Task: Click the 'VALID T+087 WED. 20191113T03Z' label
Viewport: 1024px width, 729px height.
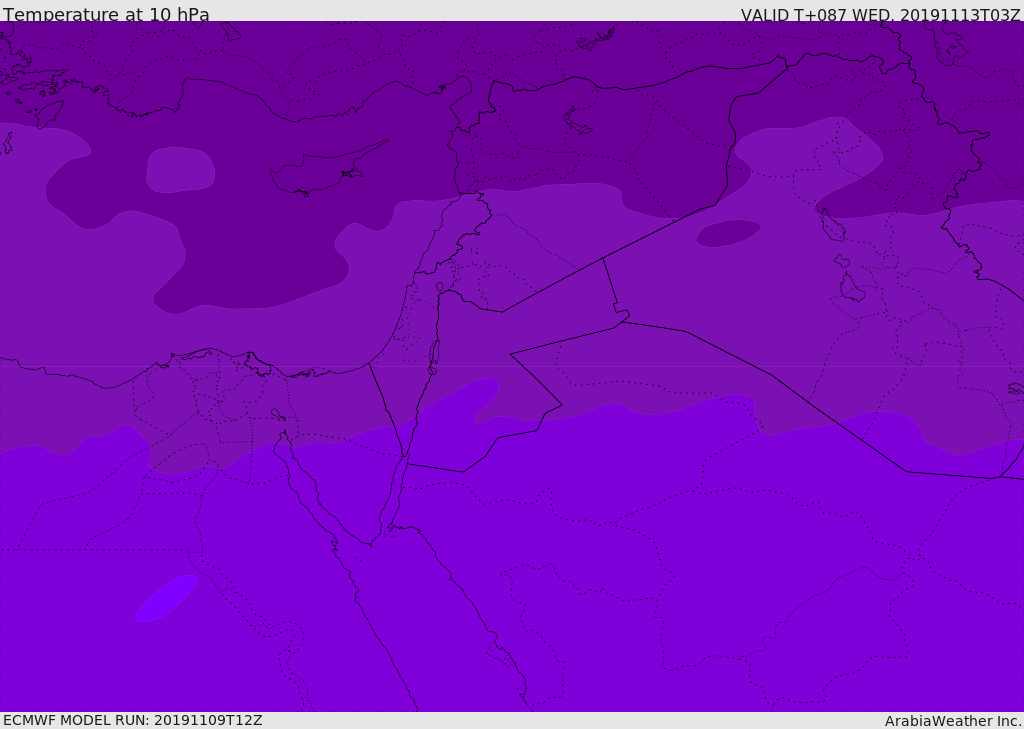Action: coord(880,14)
